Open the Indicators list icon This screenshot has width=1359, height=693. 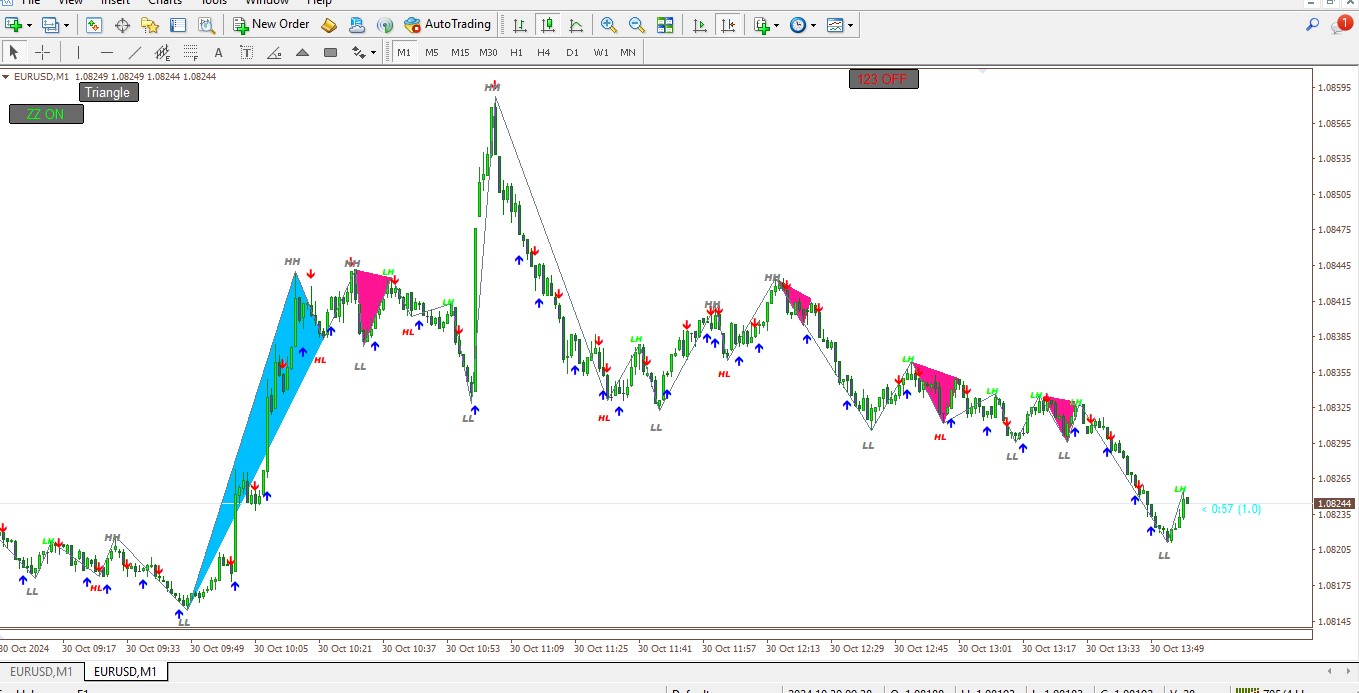click(762, 25)
